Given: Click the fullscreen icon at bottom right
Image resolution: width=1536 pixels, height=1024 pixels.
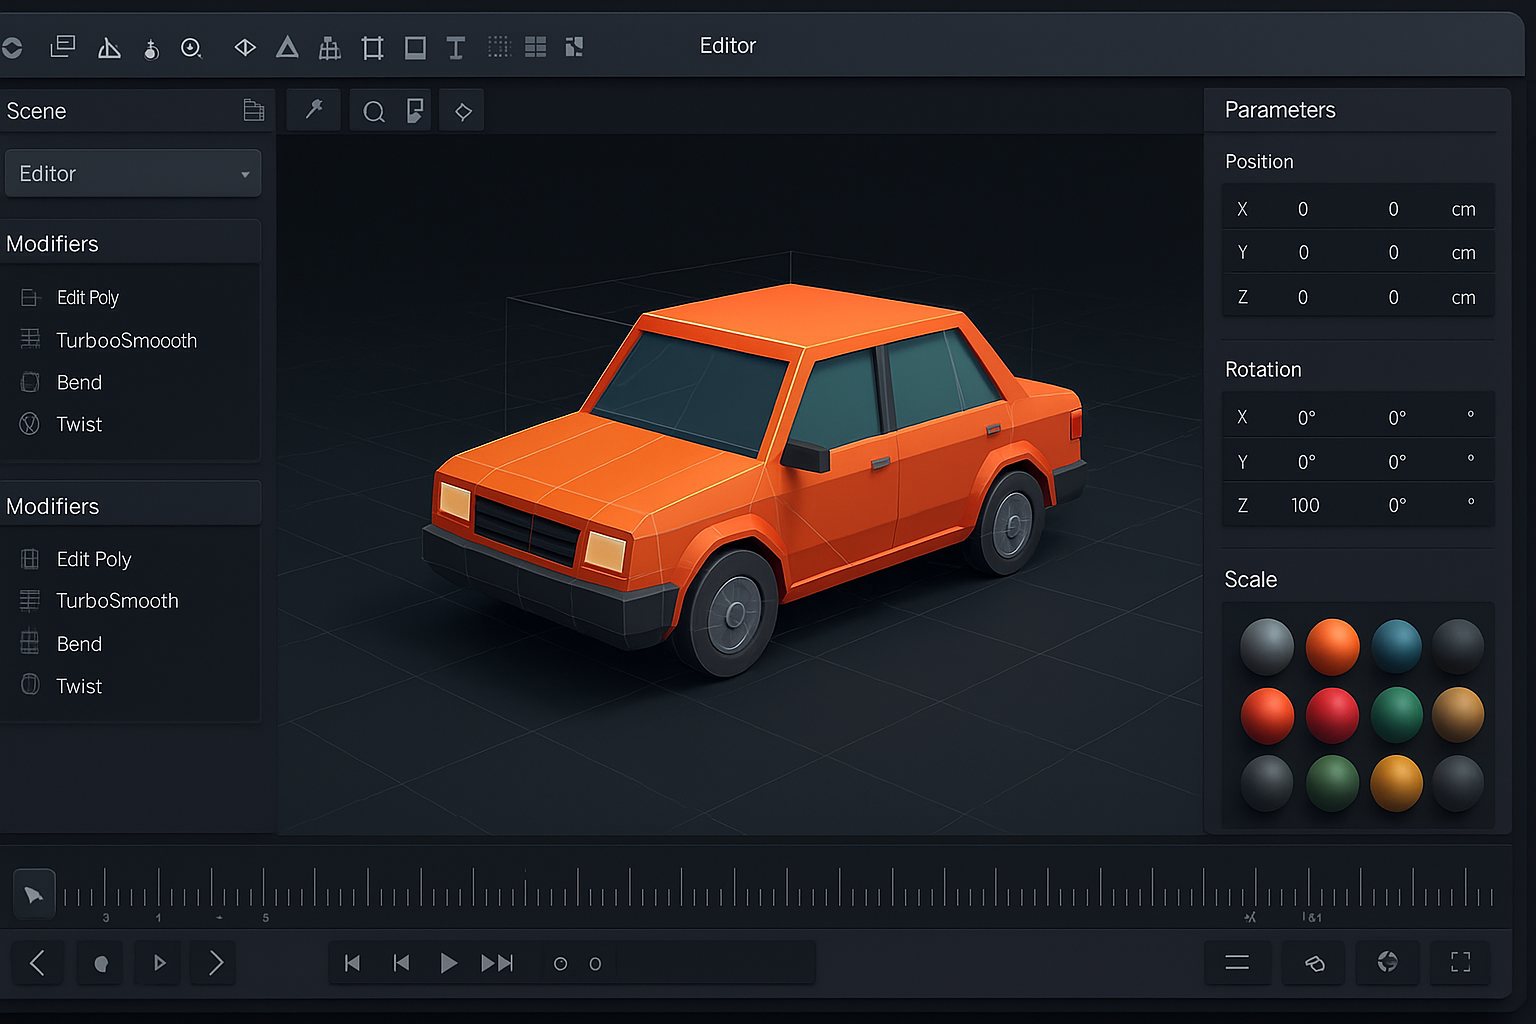Looking at the screenshot, I should point(1460,962).
